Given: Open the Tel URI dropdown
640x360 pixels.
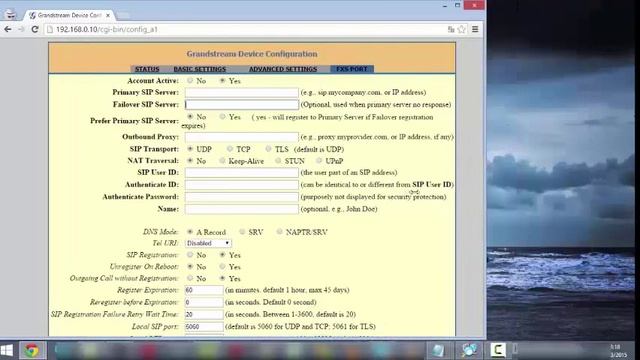Looking at the screenshot, I should [x=208, y=243].
